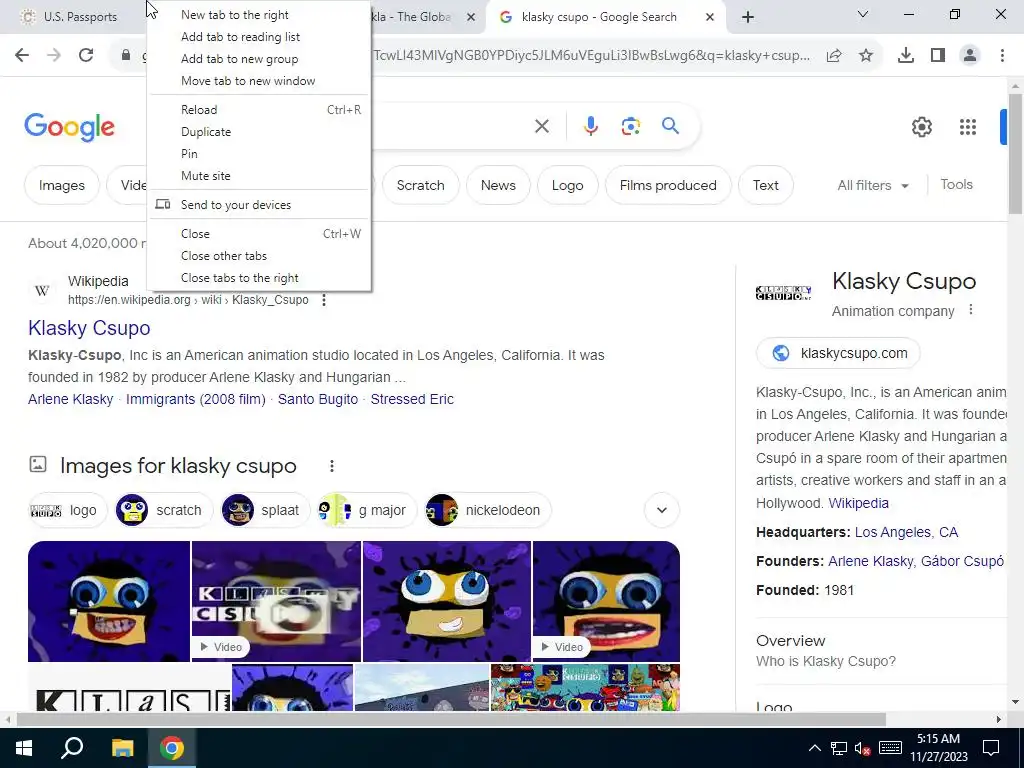Open the Klasky Csupo Wikipedia result title
Screen dimensions: 1024x768
(x=89, y=328)
